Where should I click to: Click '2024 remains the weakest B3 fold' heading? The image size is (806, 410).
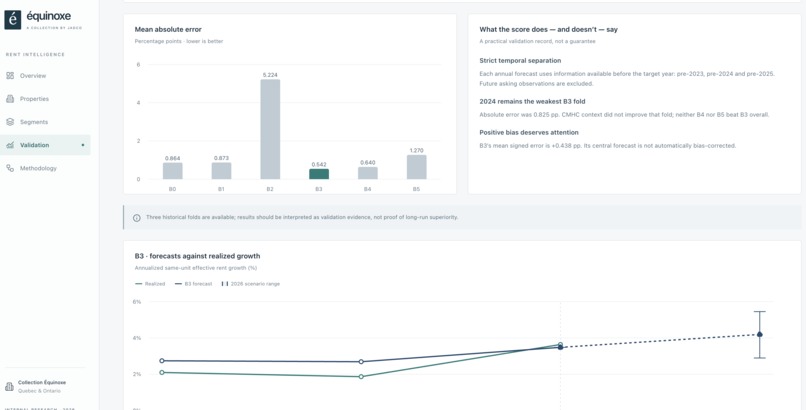point(532,102)
